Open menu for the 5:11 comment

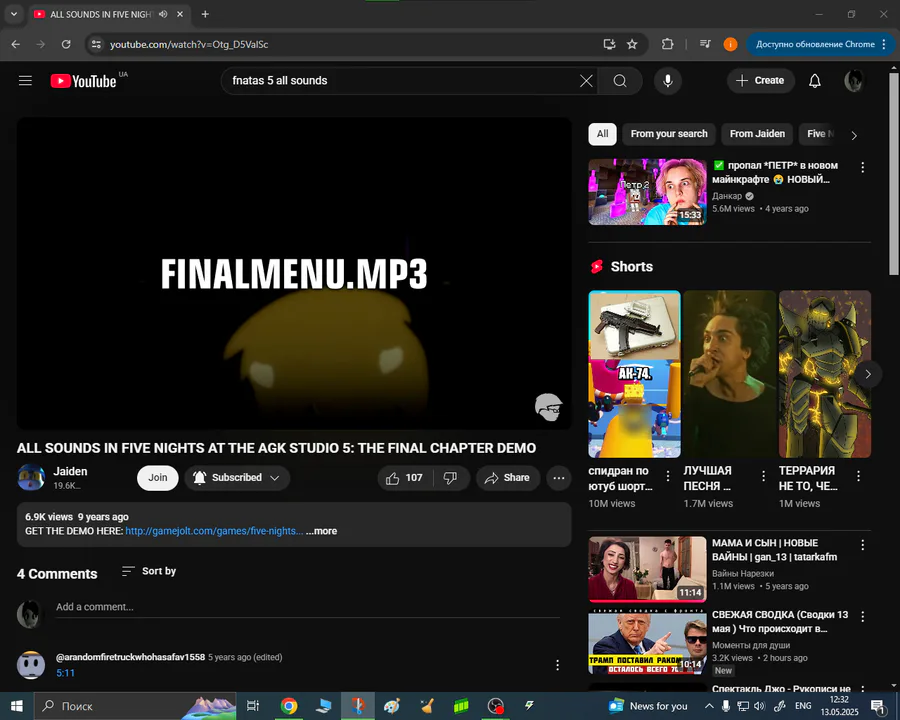(557, 665)
